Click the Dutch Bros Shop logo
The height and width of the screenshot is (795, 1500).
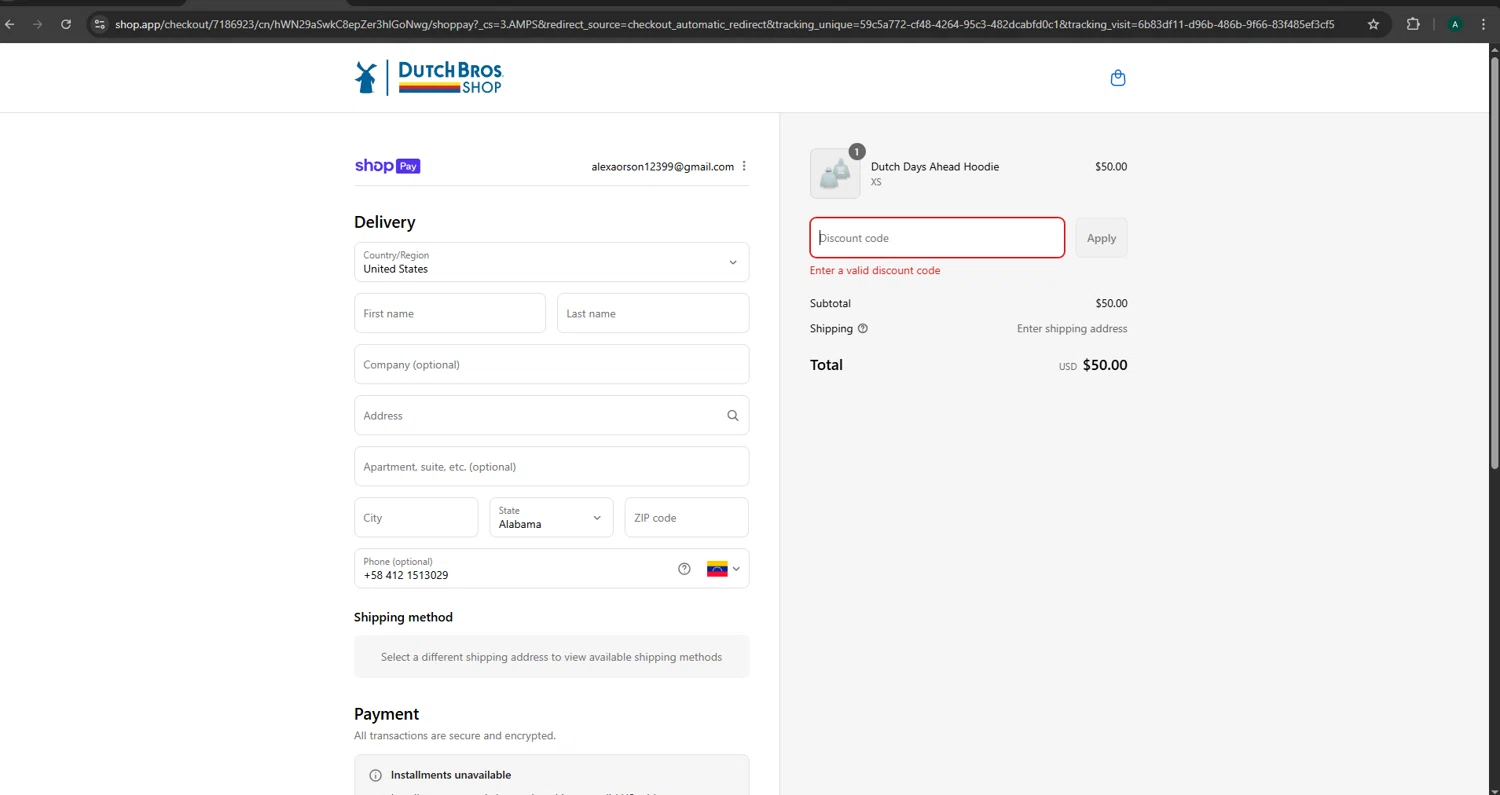point(429,77)
